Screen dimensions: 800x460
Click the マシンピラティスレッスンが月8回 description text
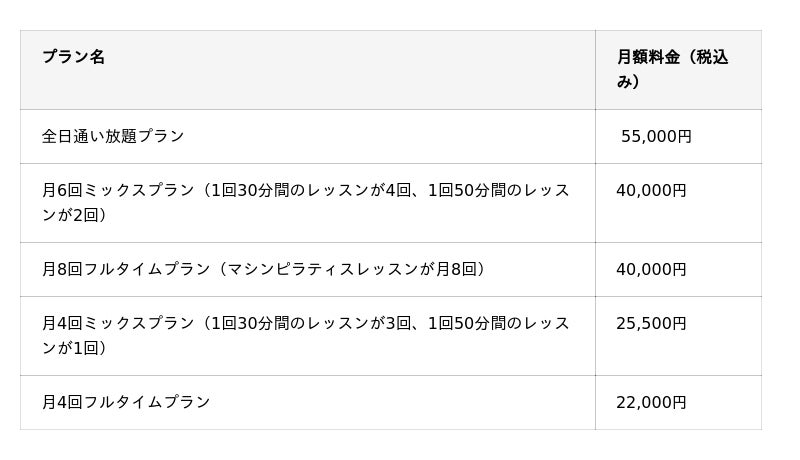click(x=351, y=269)
